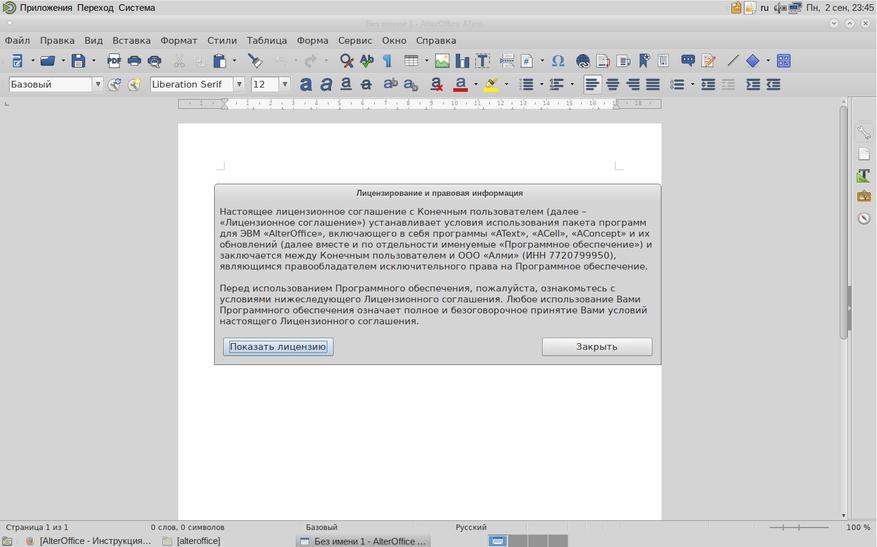
Task: Toggle underline text formatting
Action: point(346,84)
